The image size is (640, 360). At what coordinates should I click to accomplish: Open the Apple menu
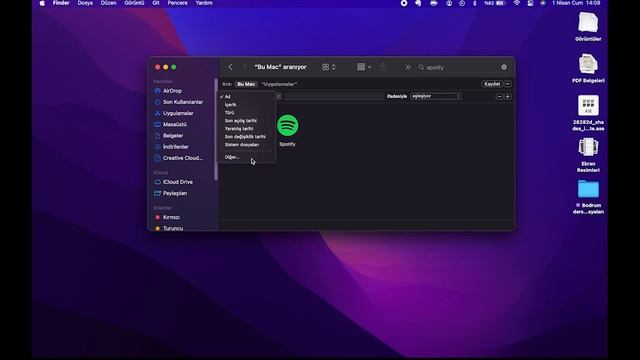[x=42, y=3]
